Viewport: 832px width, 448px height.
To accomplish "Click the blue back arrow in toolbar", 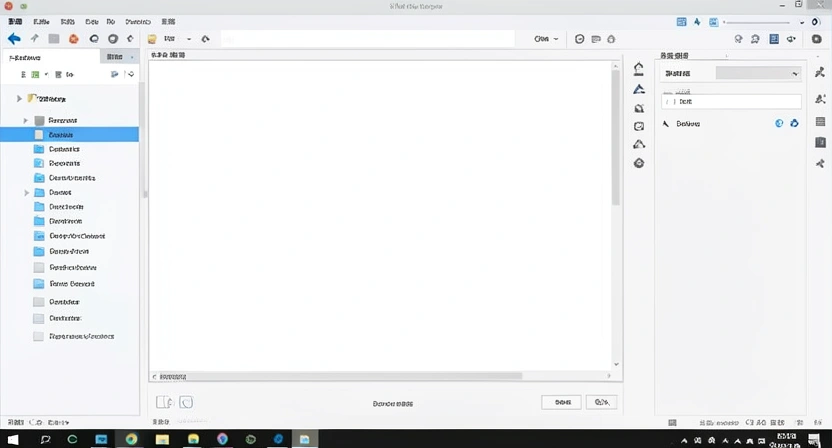I will [14, 39].
